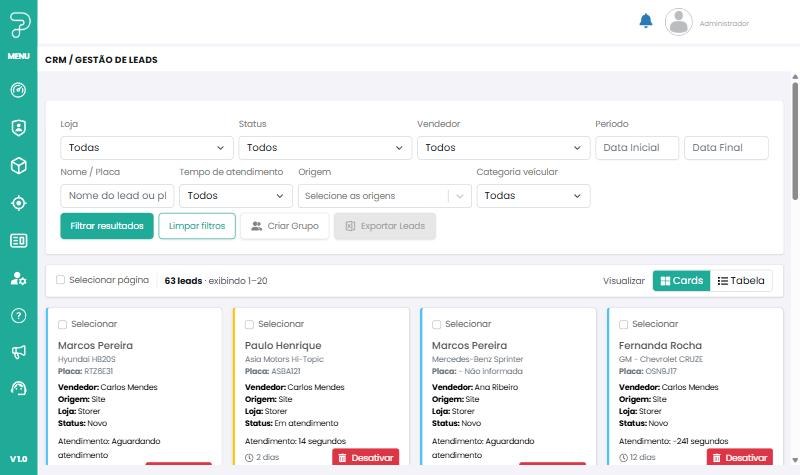Viewport: 800px width, 475px height.
Task: Click the CRM / GESTÃO DE LEADS breadcrumb
Action: pos(101,60)
